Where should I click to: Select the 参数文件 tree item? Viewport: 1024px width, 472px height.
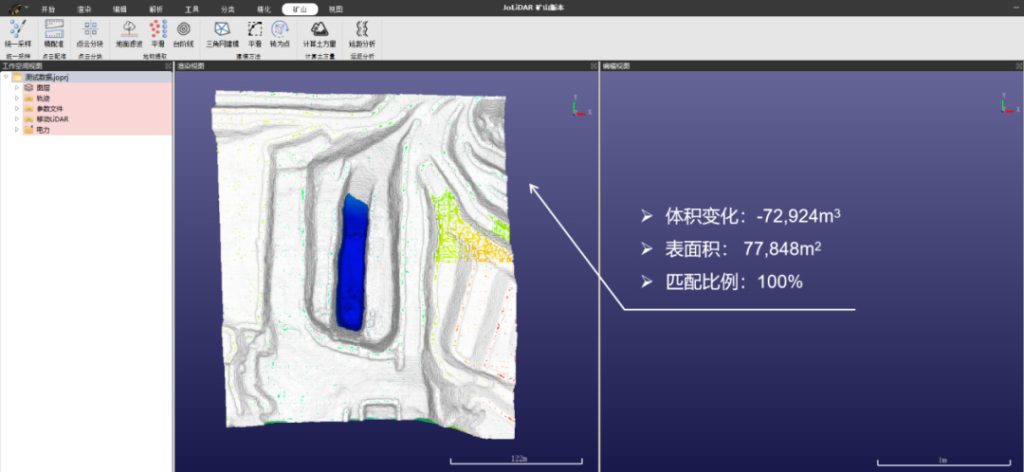pos(49,109)
